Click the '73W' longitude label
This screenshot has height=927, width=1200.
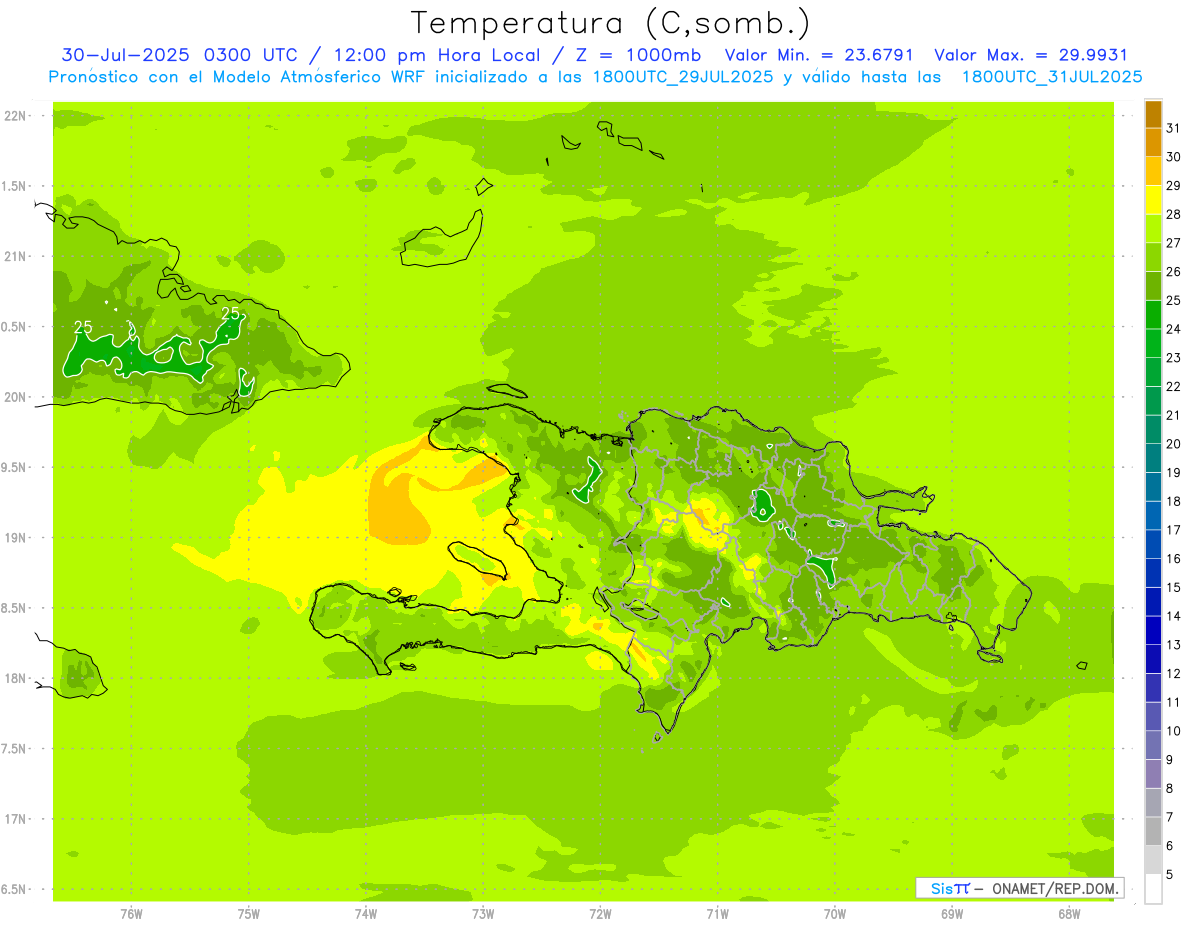483,913
